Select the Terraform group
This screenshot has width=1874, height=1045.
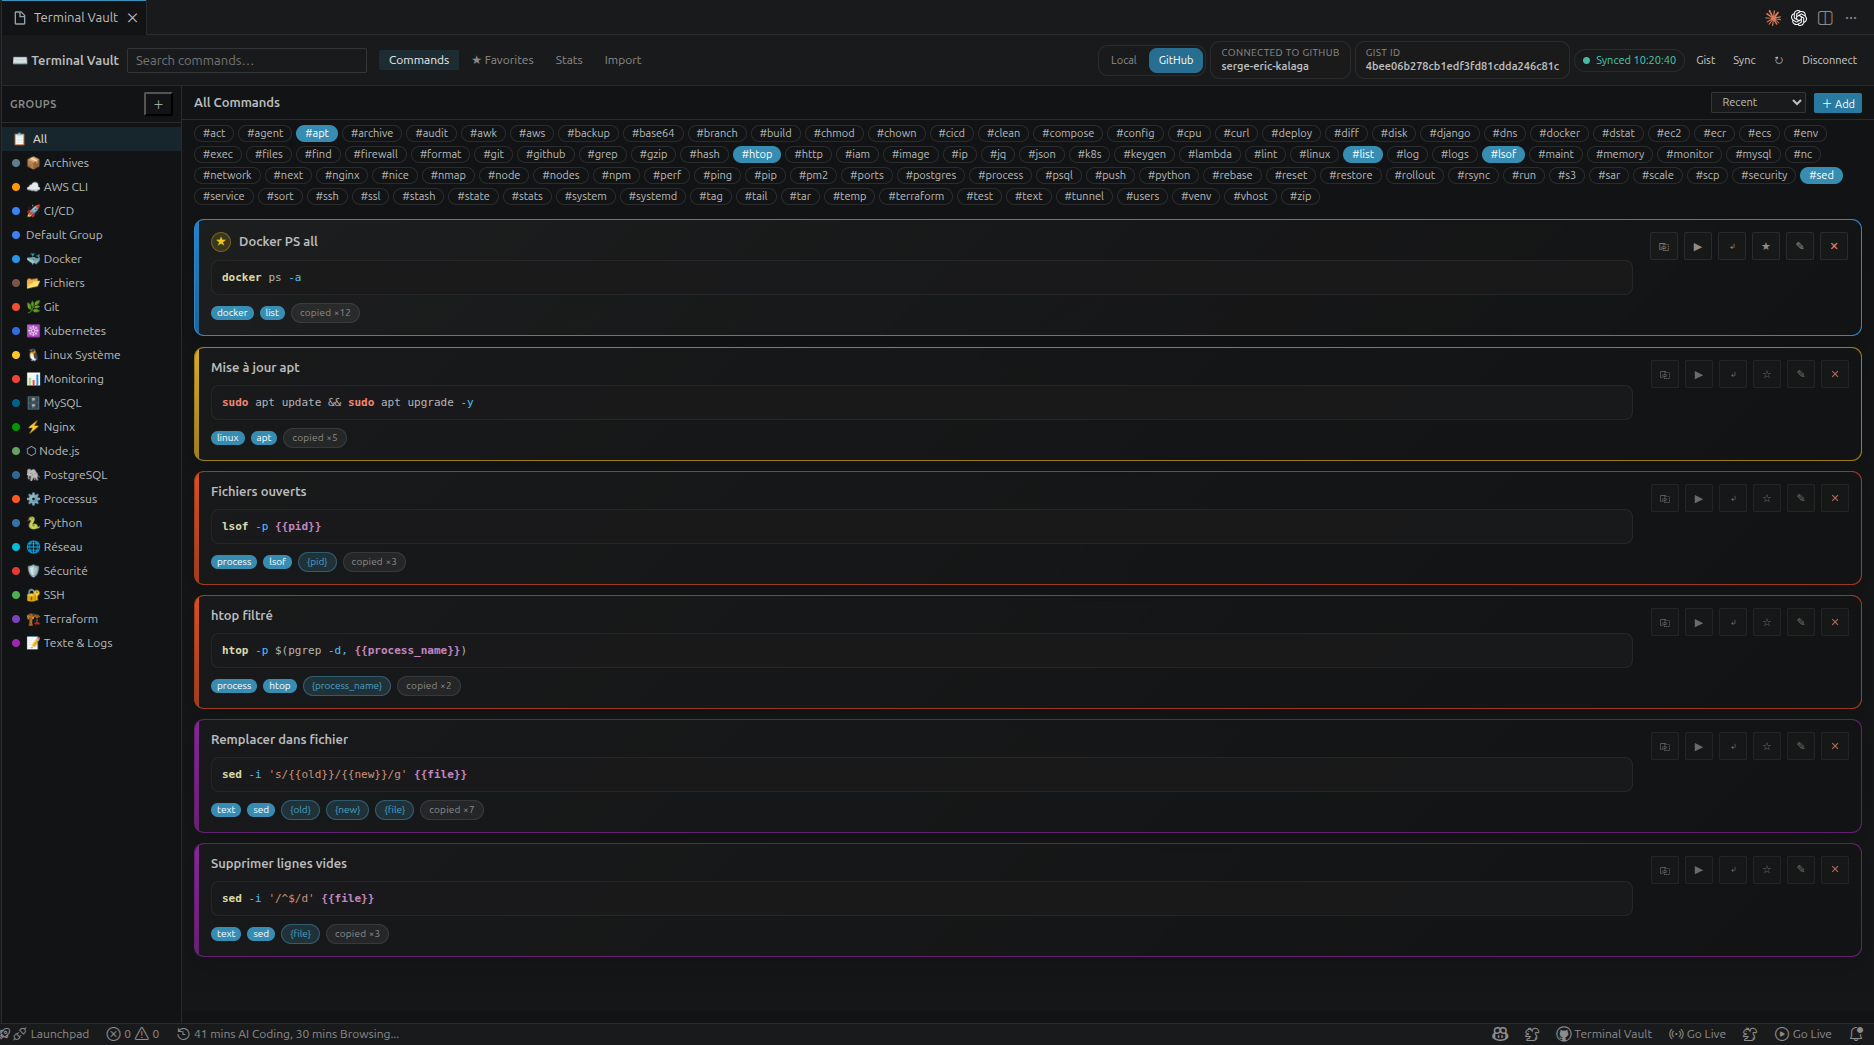tap(91, 619)
